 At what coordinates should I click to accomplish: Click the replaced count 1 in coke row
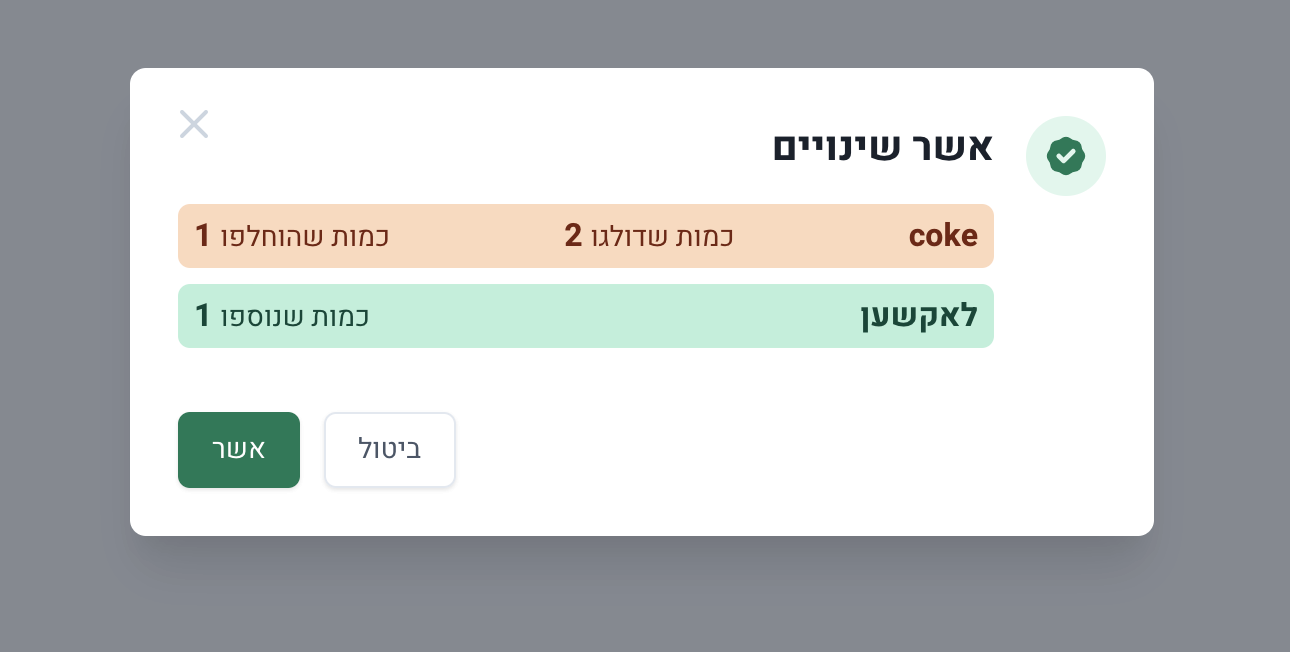click(203, 236)
